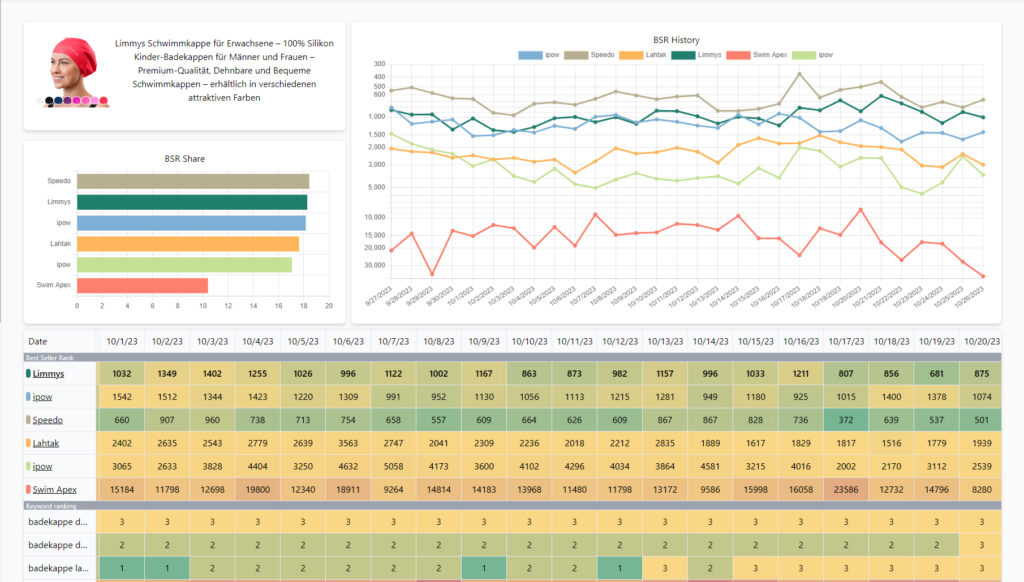The width and height of the screenshot is (1024, 582).
Task: Click the "10/7/23" date column header
Action: [393, 341]
